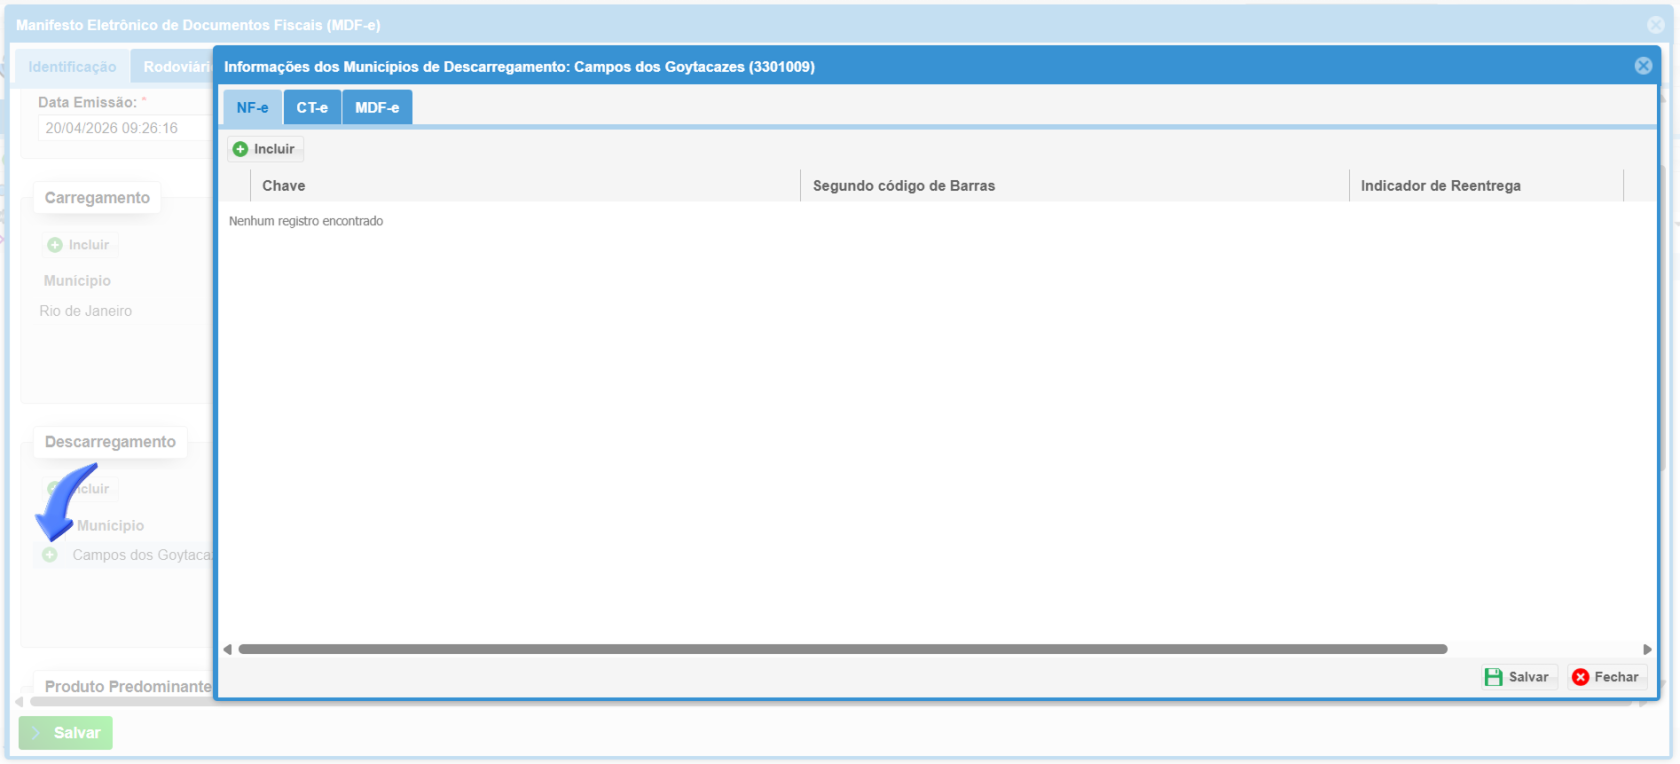This screenshot has height=764, width=1680.
Task: Click 'Nenhum registro encontrado' message
Action: 306,221
